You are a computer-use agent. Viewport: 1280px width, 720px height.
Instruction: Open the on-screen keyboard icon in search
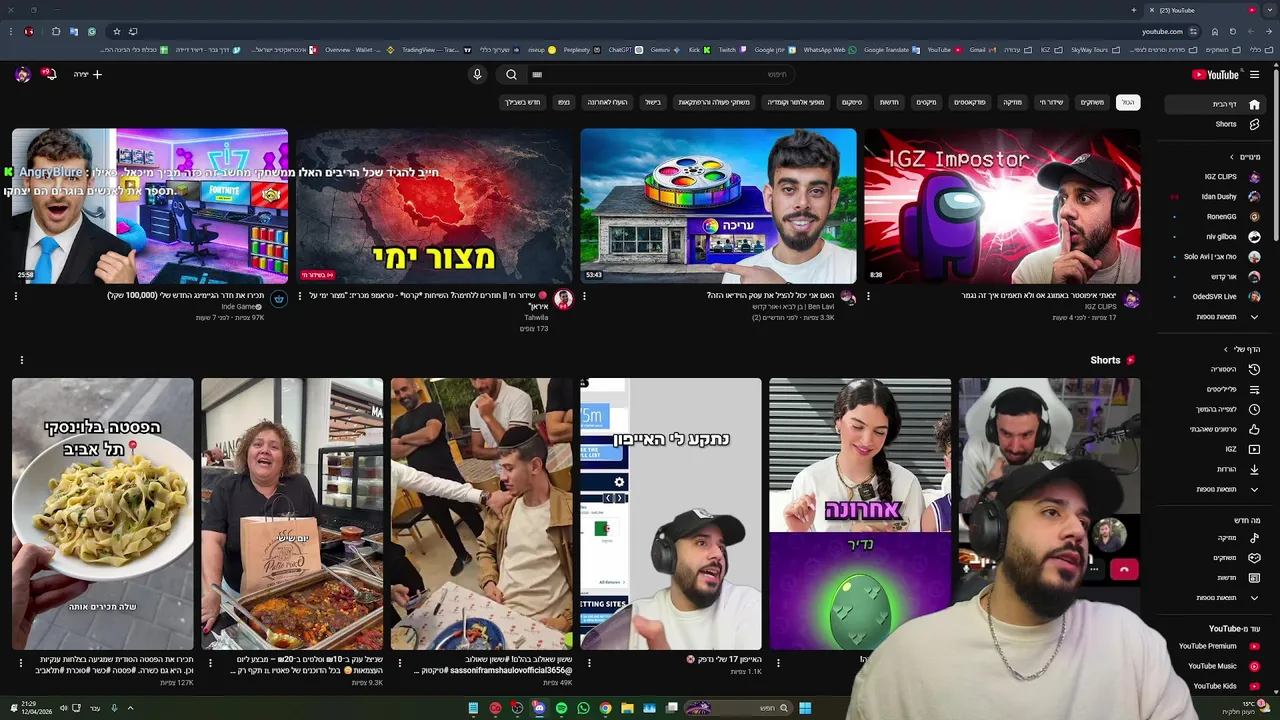tap(537, 74)
